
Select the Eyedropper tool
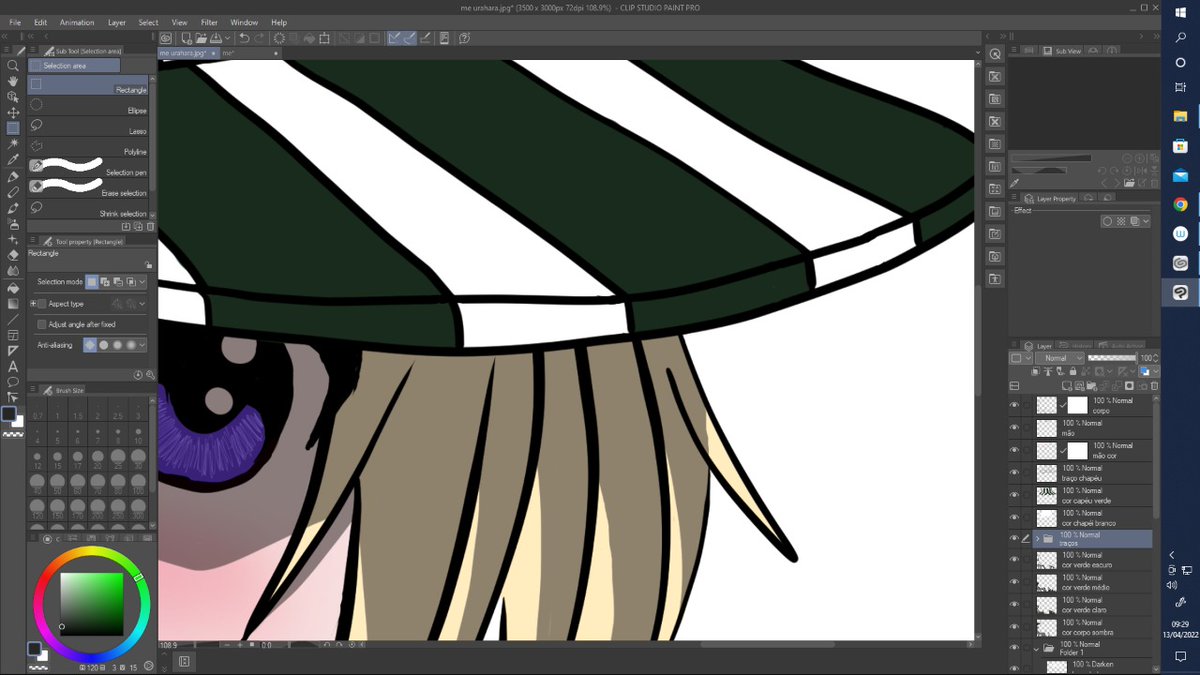13,160
